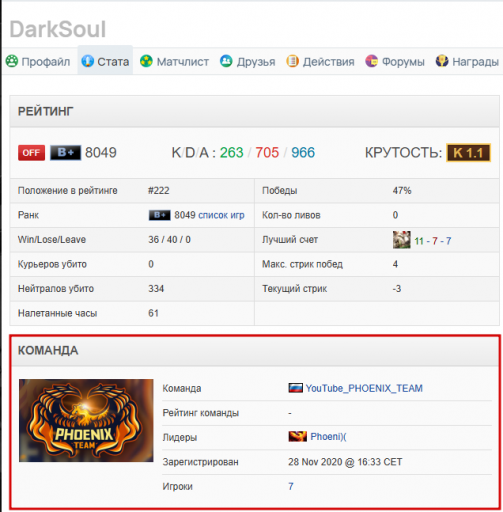Screen dimensions: 503x512
Task: Click the 47% Победы value
Action: pyautogui.click(x=402, y=191)
